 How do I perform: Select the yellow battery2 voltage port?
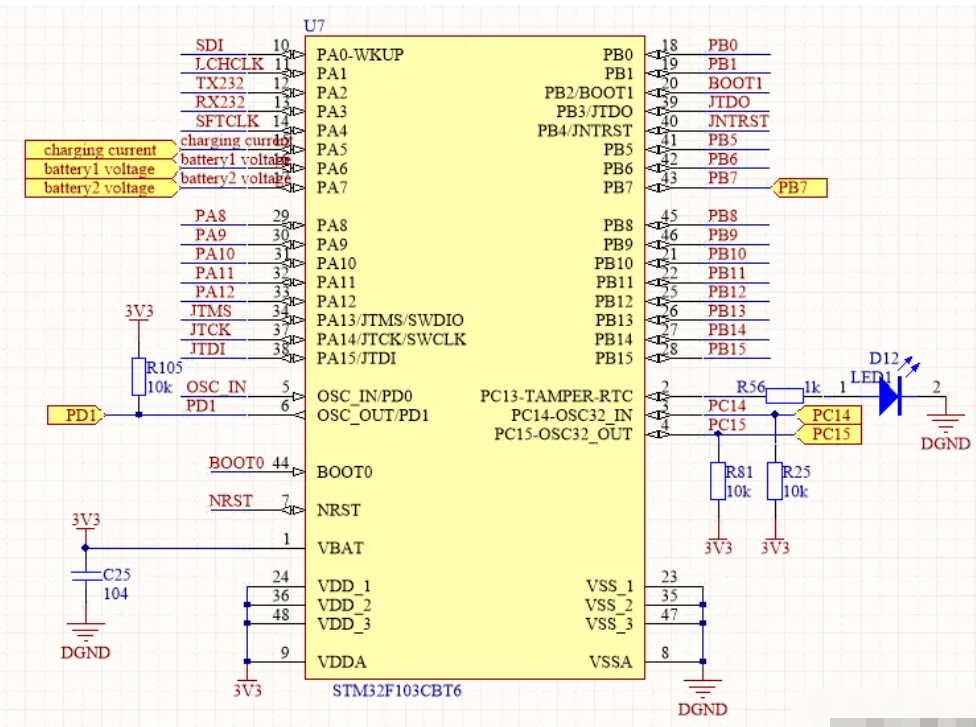[101, 188]
